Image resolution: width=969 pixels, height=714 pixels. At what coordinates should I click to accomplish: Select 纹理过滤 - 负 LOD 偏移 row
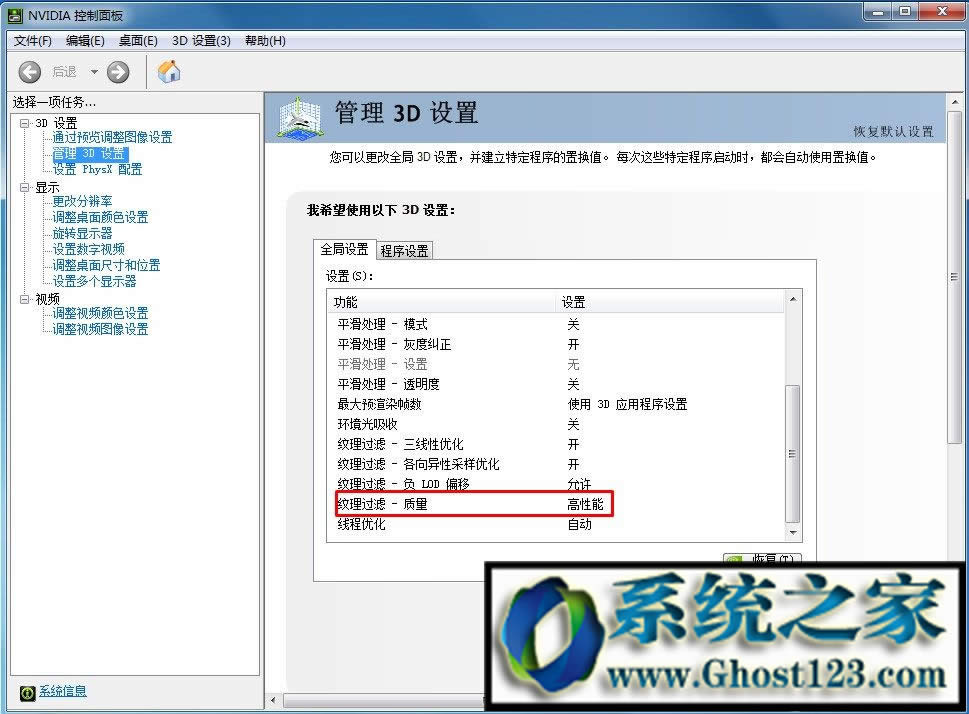point(556,484)
